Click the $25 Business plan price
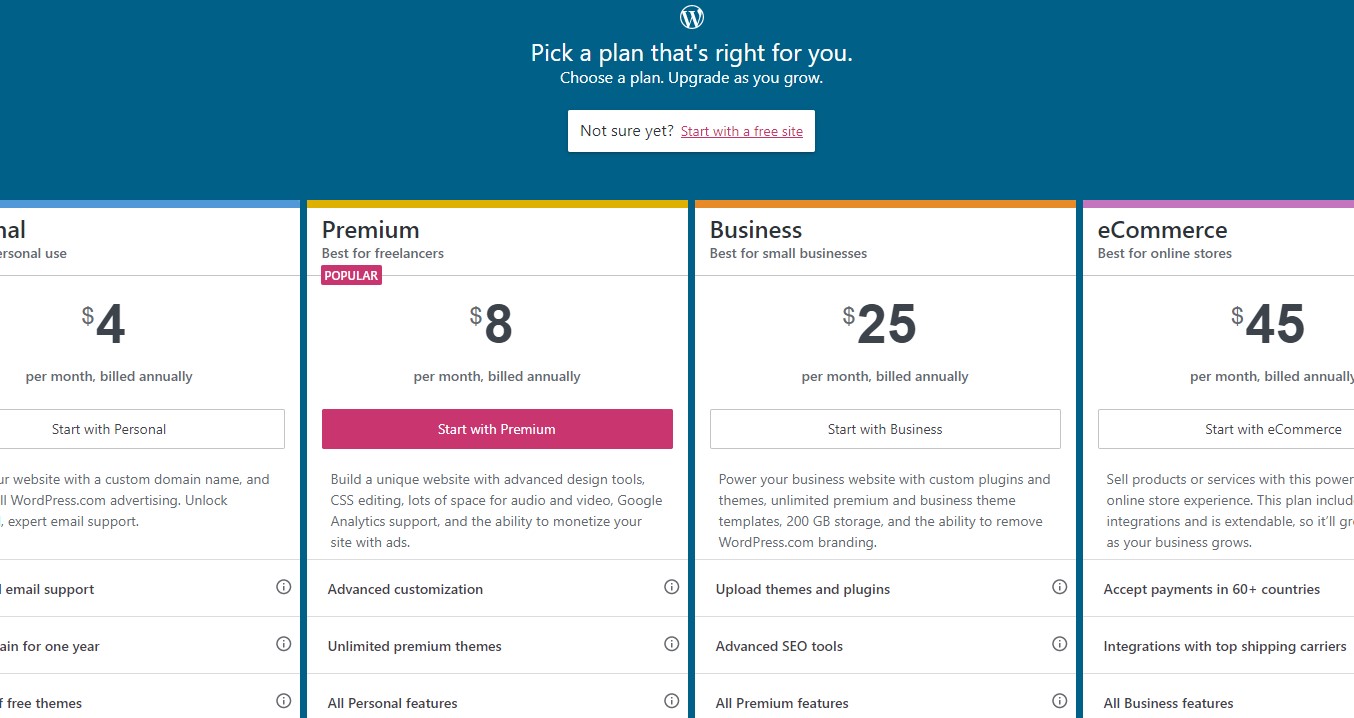The image size is (1354, 718). [x=885, y=323]
